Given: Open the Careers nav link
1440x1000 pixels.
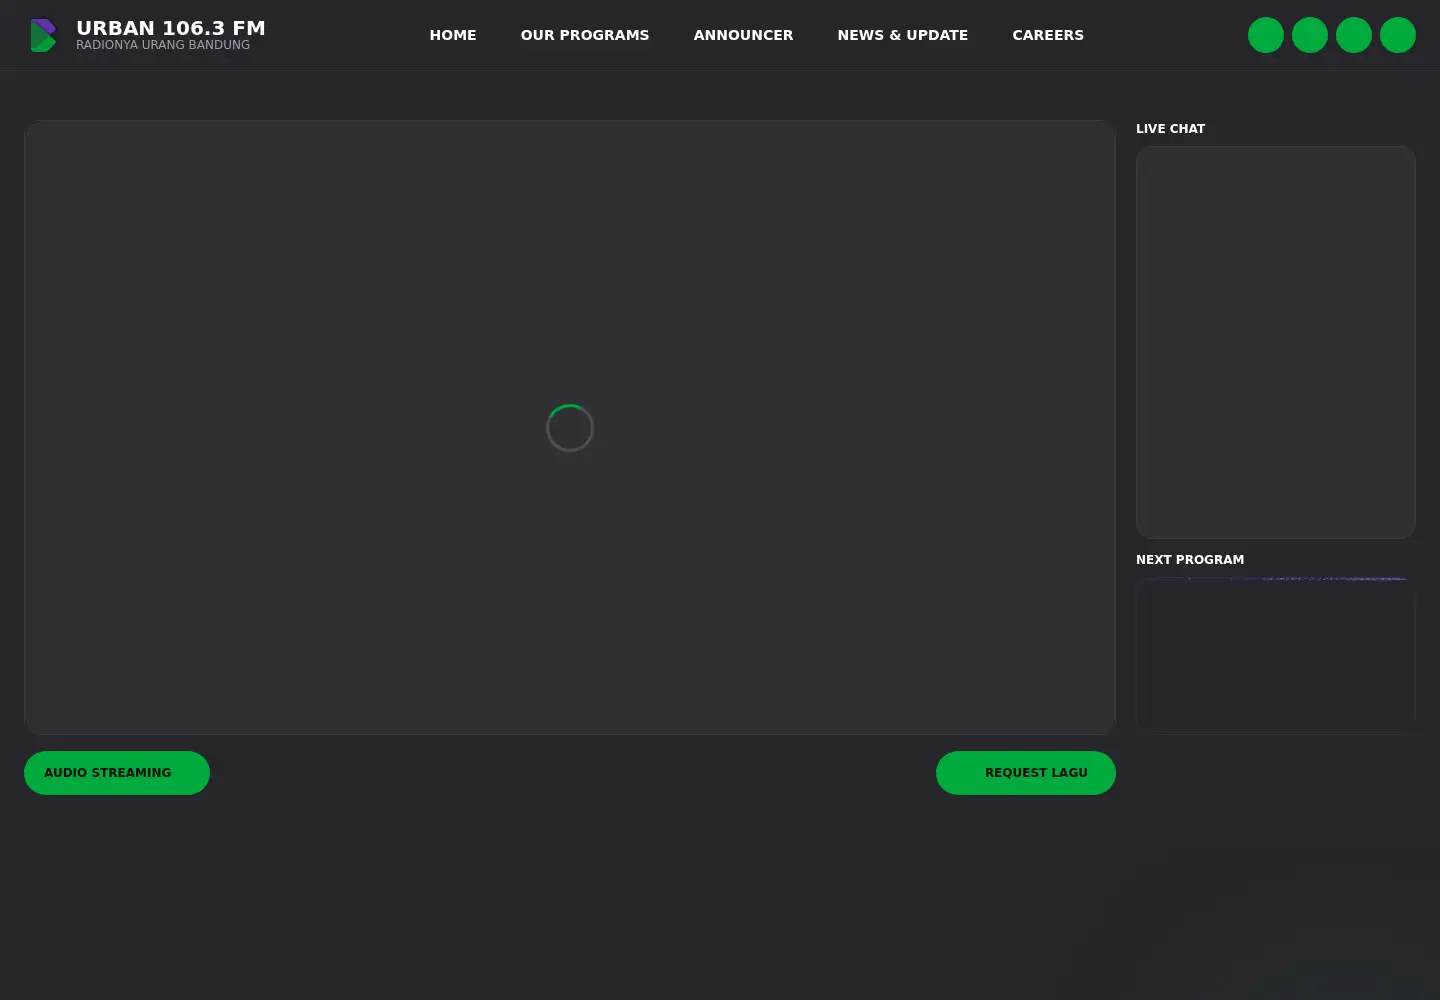Looking at the screenshot, I should tap(1048, 35).
